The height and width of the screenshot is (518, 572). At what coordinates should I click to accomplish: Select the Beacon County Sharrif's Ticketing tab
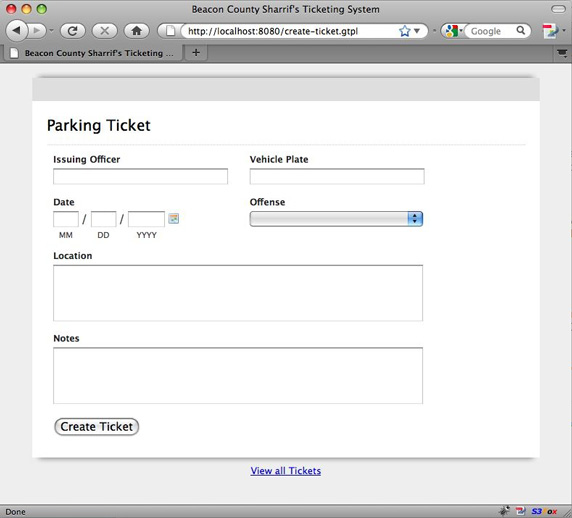click(93, 53)
